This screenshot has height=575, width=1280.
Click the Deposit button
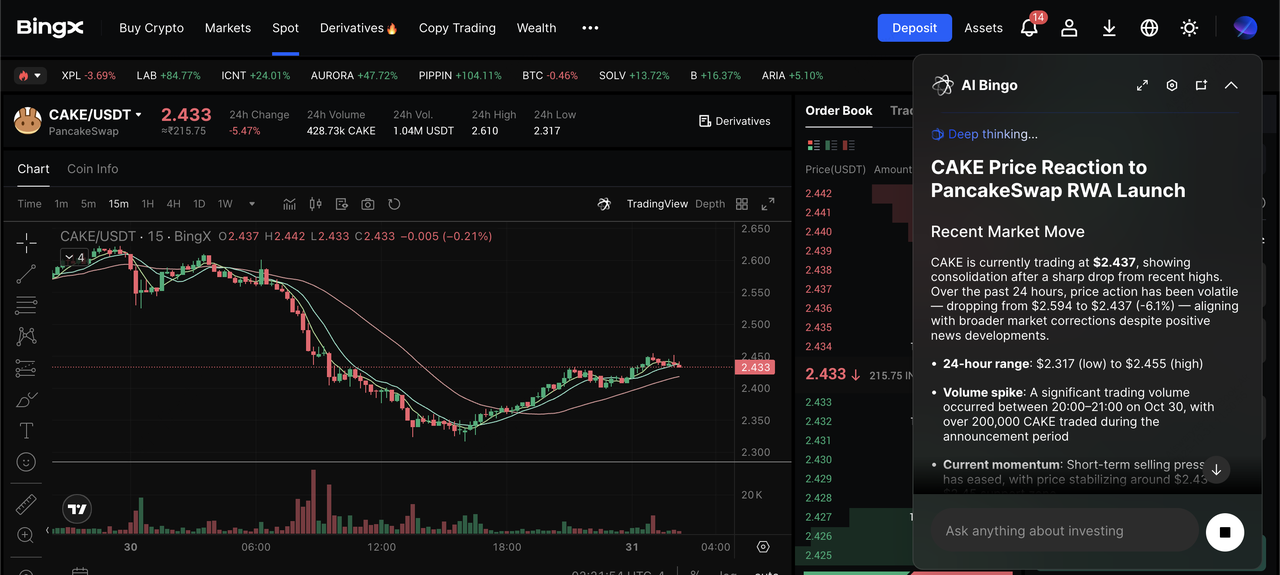[914, 28]
